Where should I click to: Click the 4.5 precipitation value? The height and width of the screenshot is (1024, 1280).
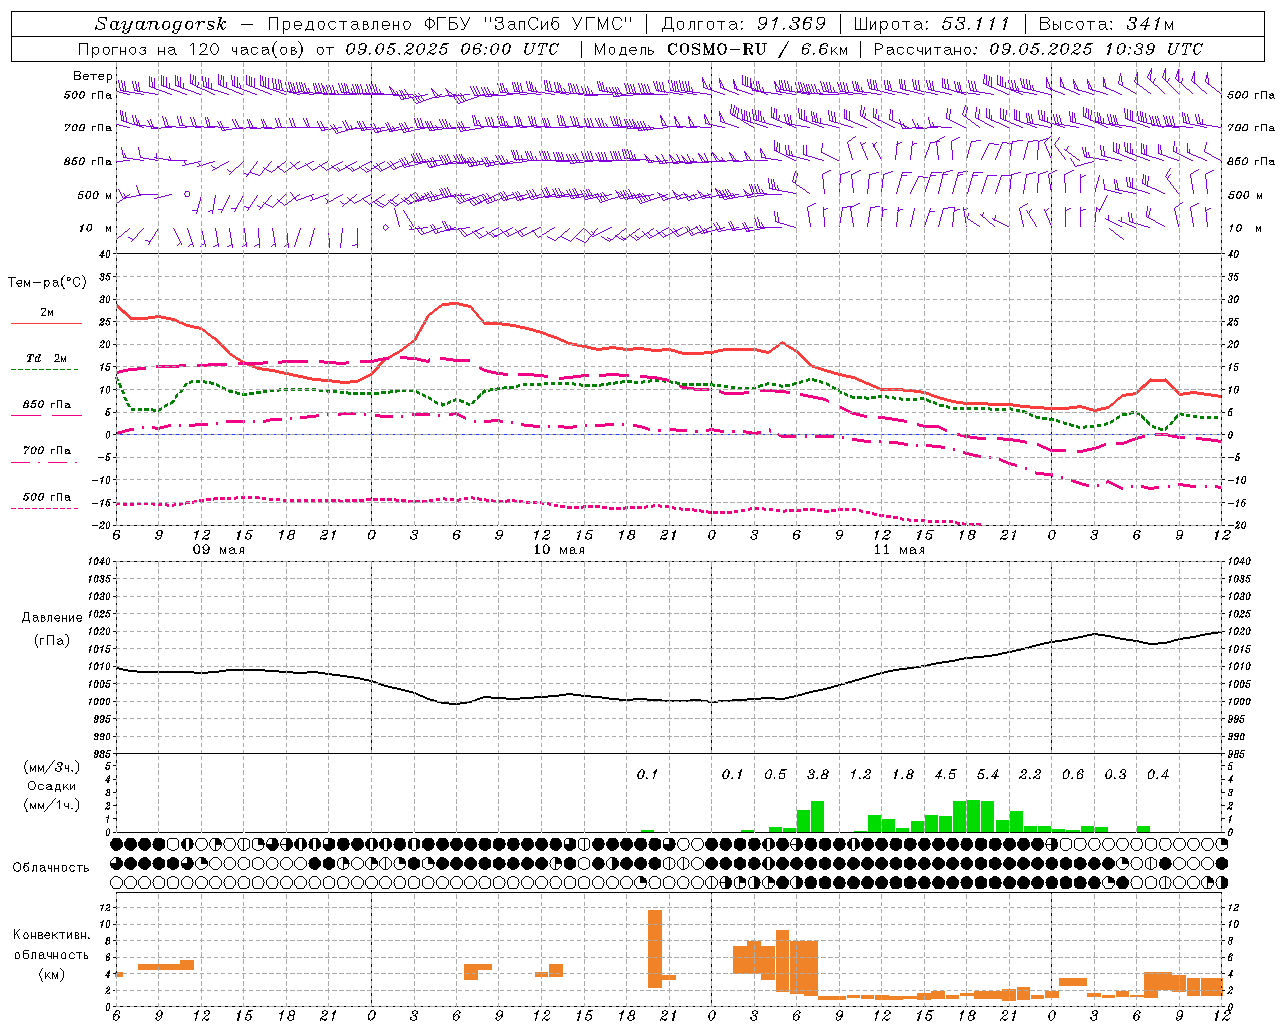[x=945, y=774]
